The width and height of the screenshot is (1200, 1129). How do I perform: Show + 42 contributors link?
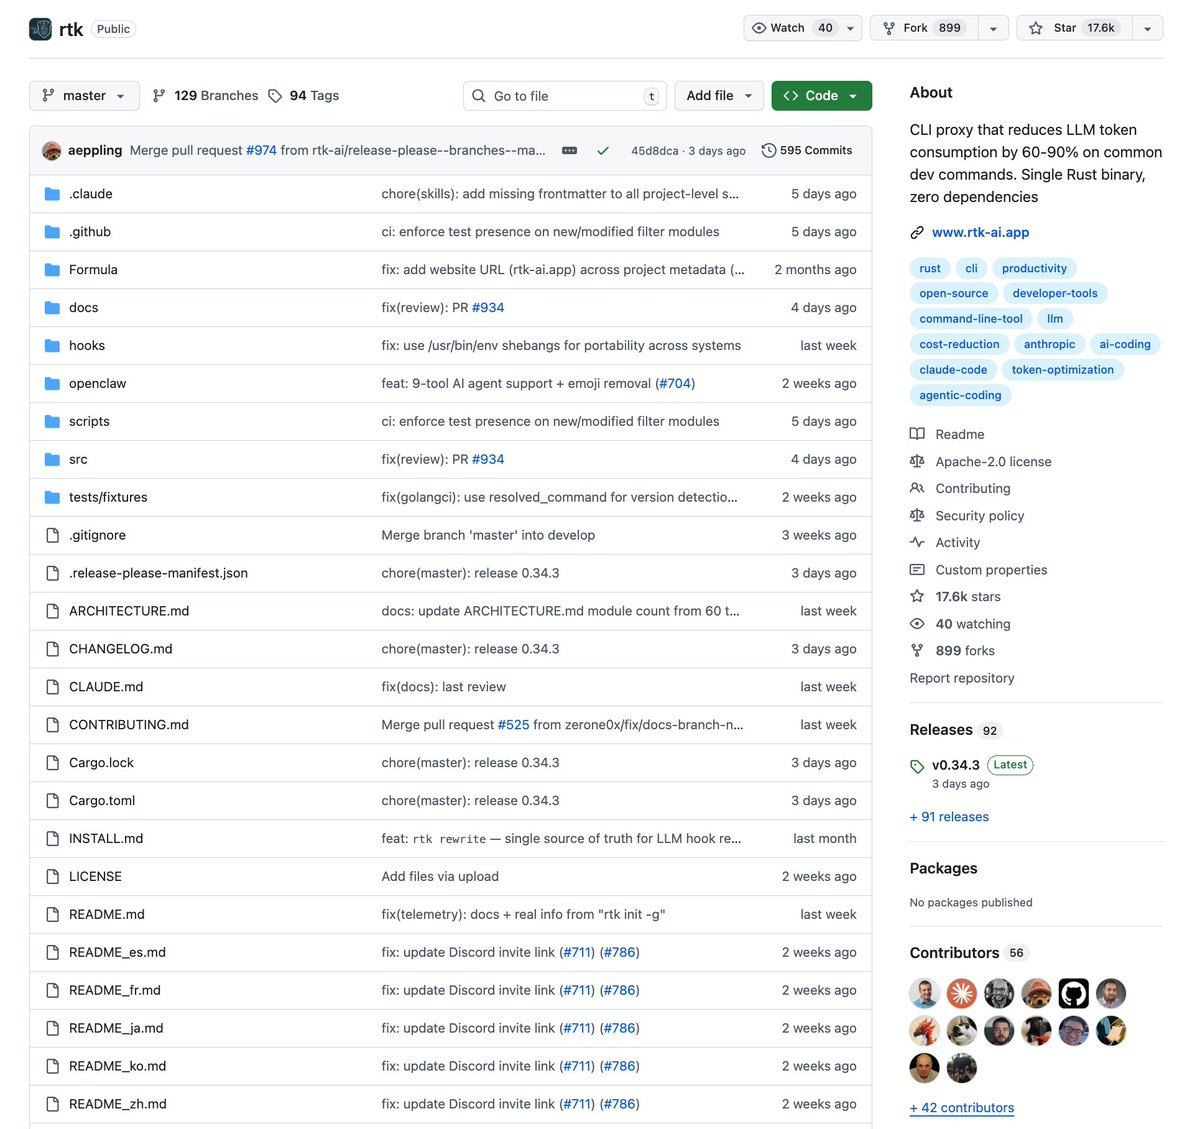click(x=962, y=1108)
